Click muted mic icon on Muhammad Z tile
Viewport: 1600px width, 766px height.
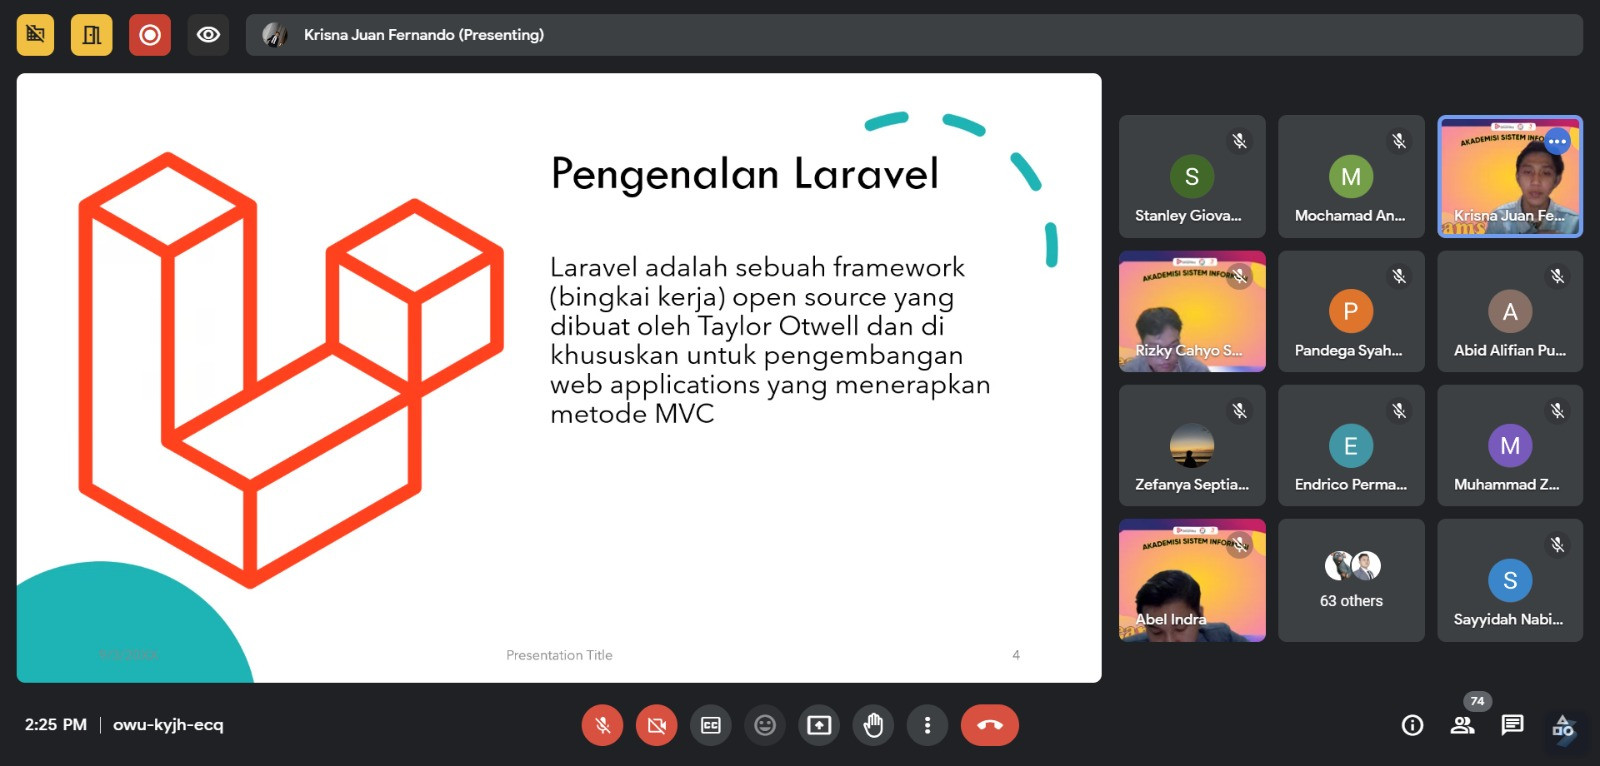(x=1557, y=410)
